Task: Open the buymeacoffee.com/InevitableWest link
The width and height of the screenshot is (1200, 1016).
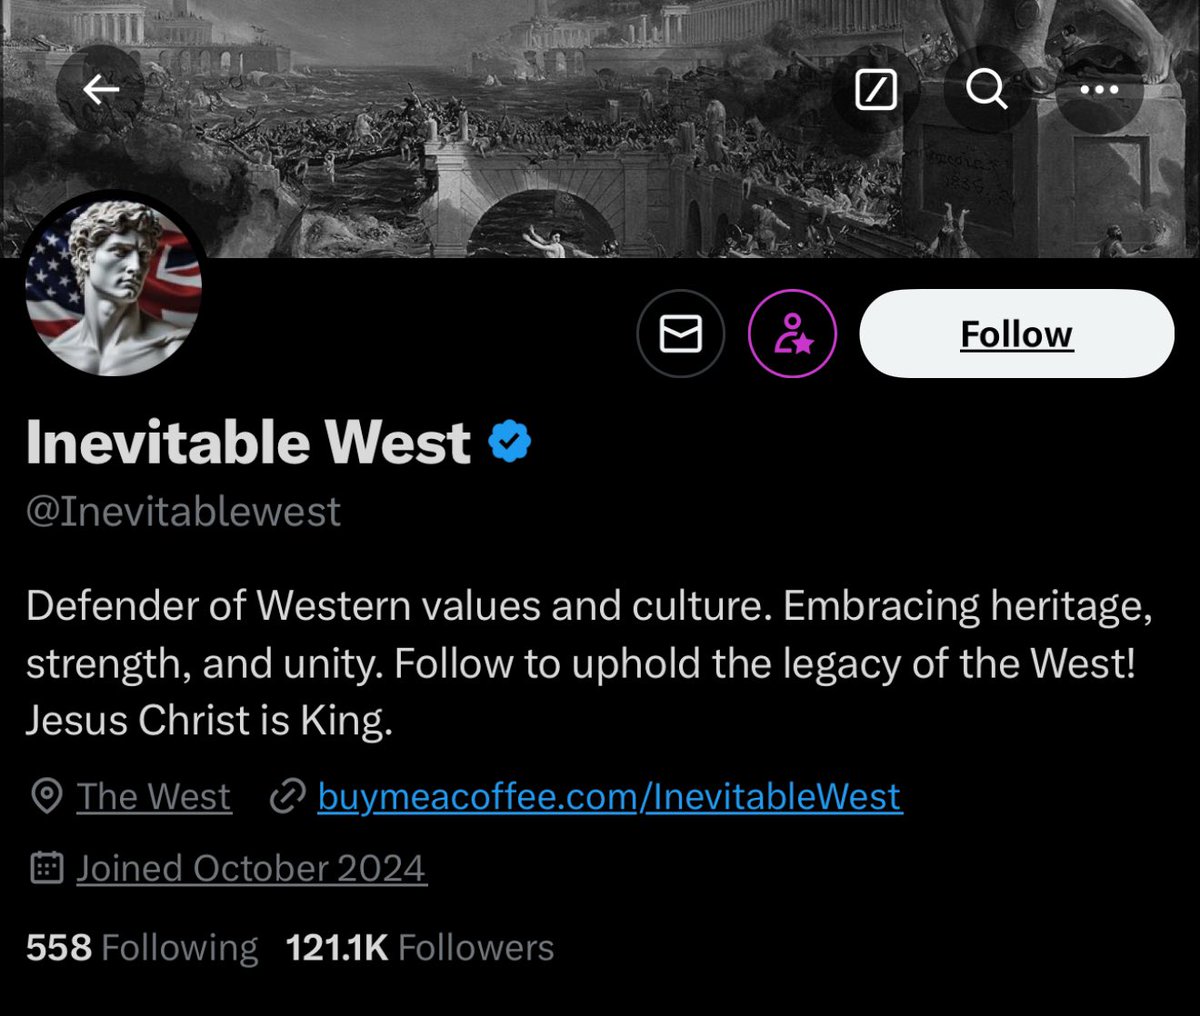Action: tap(609, 797)
